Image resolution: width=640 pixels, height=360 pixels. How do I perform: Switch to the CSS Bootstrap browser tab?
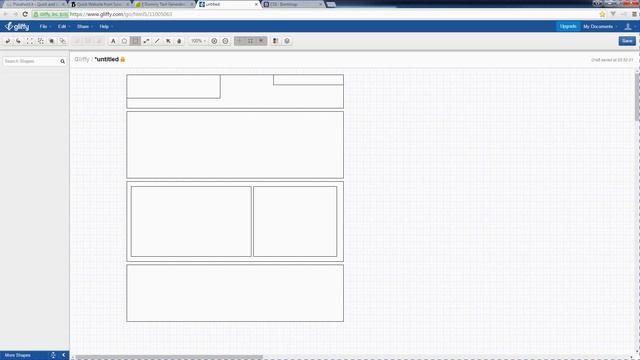point(292,4)
